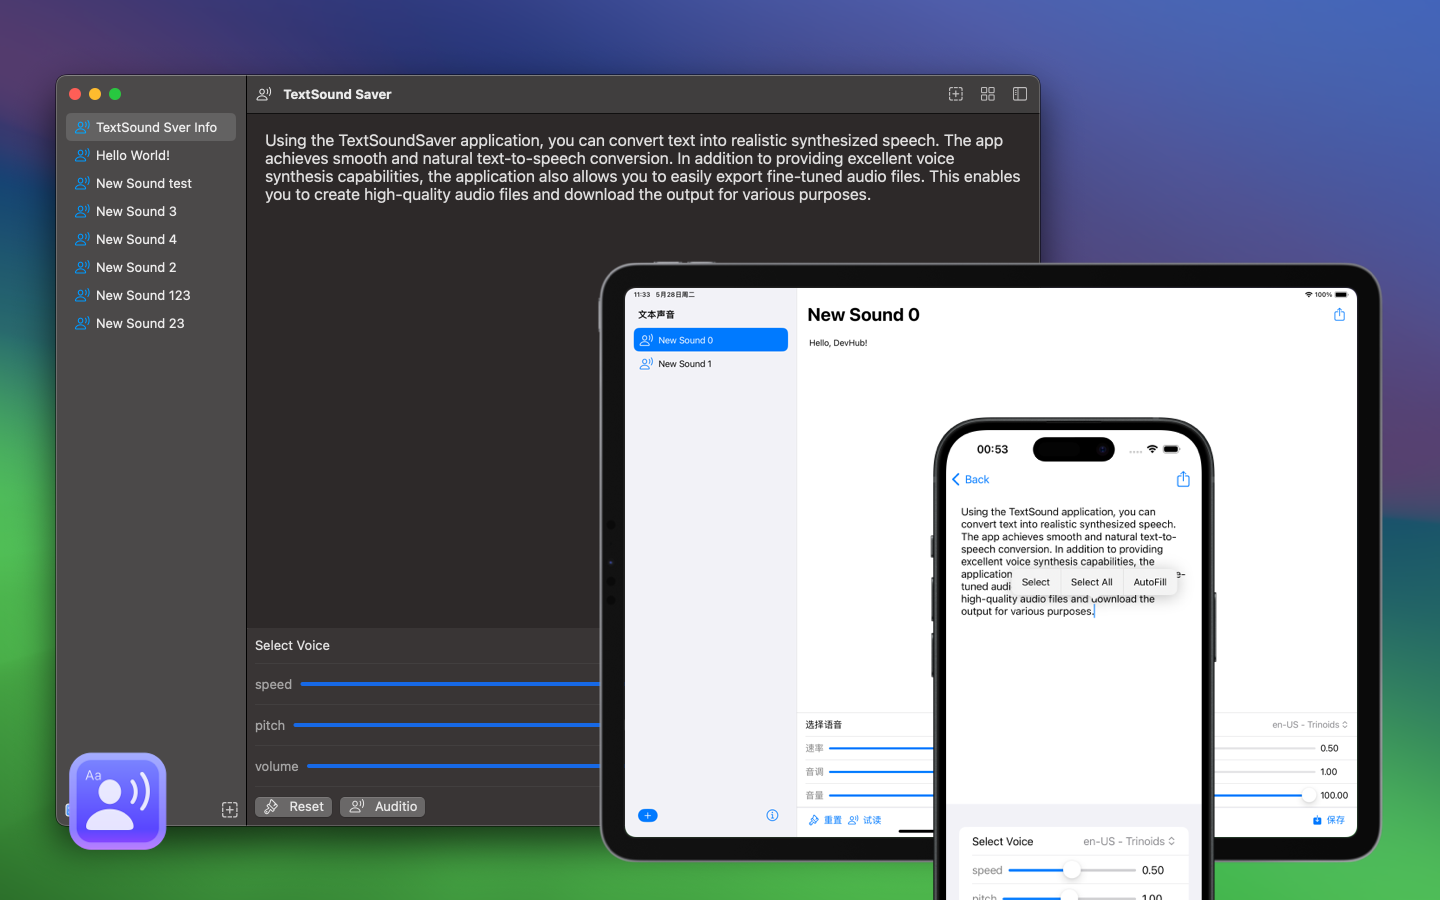This screenshot has width=1440, height=900.
Task: Select New Sound 23 in the sidebar
Action: (x=151, y=323)
